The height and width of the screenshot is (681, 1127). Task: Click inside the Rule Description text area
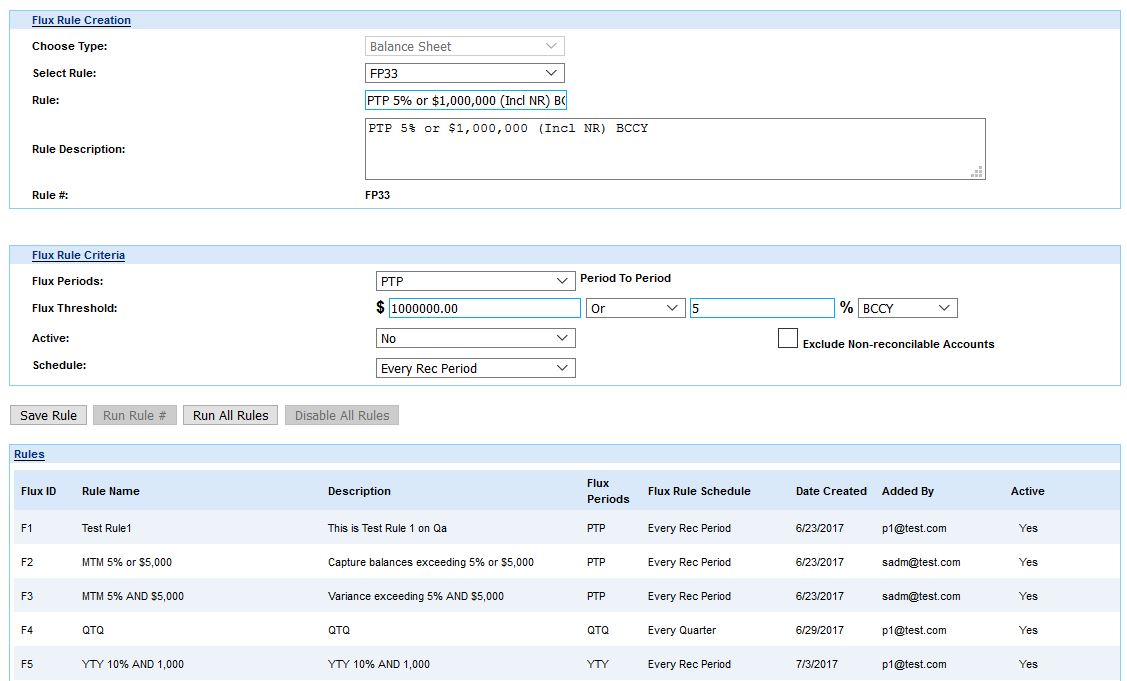(x=670, y=148)
